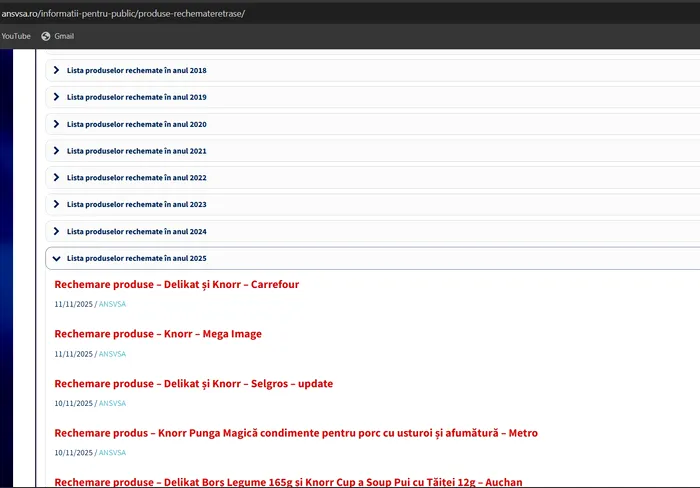
Task: Open the Knorr Punga Magică Metro recall
Action: point(295,433)
